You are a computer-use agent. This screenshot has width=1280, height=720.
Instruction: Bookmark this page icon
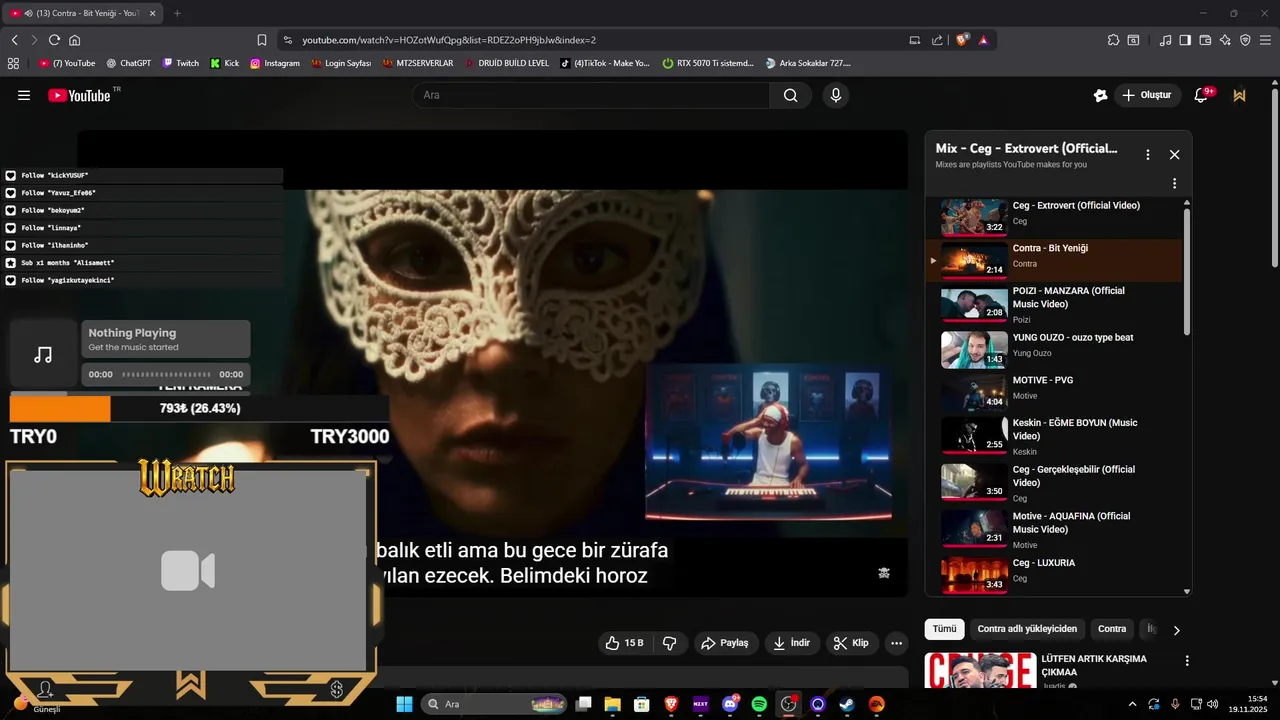tap(262, 40)
